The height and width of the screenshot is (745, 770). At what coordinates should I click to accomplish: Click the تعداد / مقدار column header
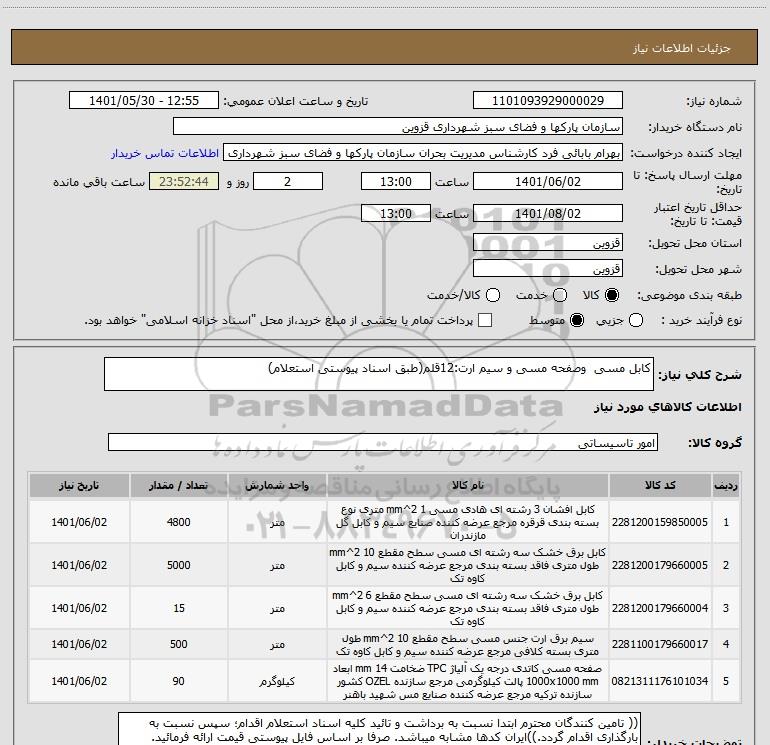click(178, 486)
